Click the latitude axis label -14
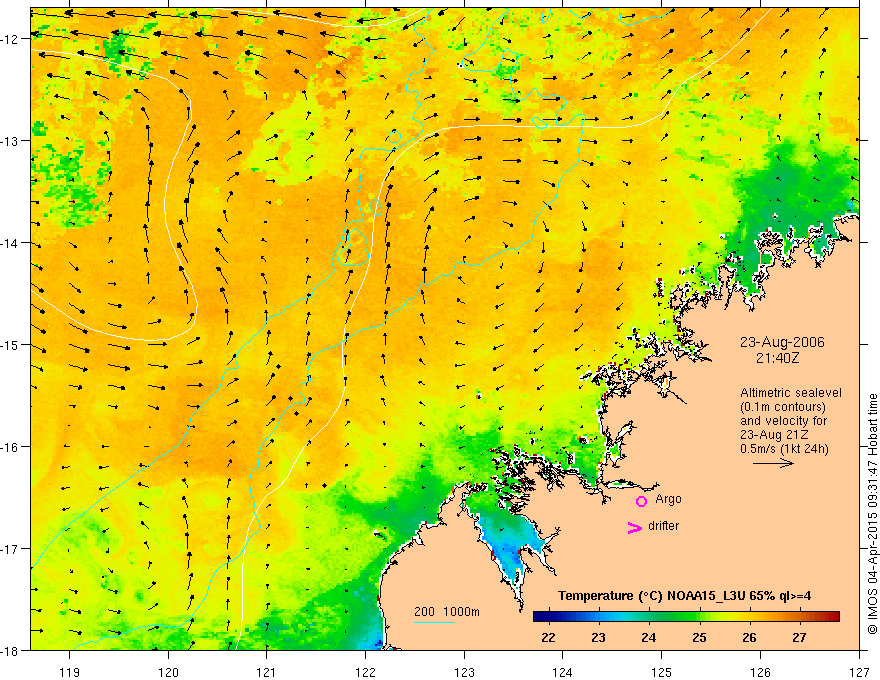This screenshot has width=880, height=680. coord(10,243)
